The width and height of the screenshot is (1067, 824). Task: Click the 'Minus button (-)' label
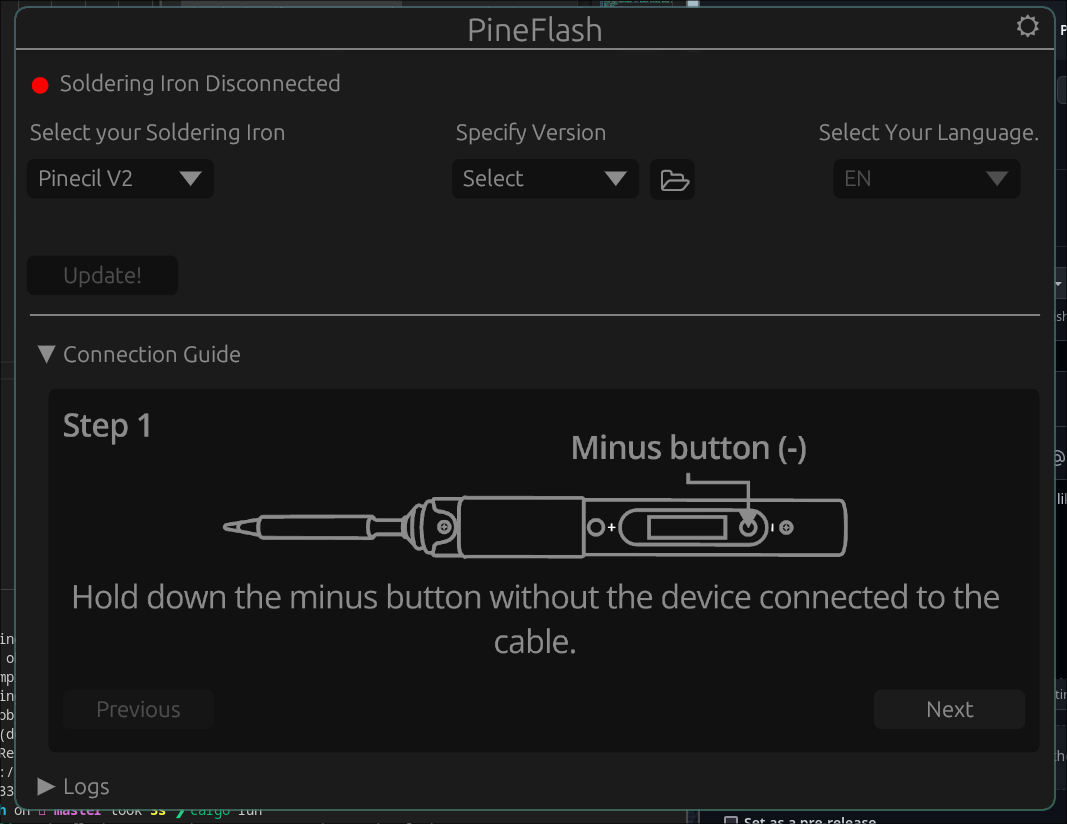click(x=689, y=448)
